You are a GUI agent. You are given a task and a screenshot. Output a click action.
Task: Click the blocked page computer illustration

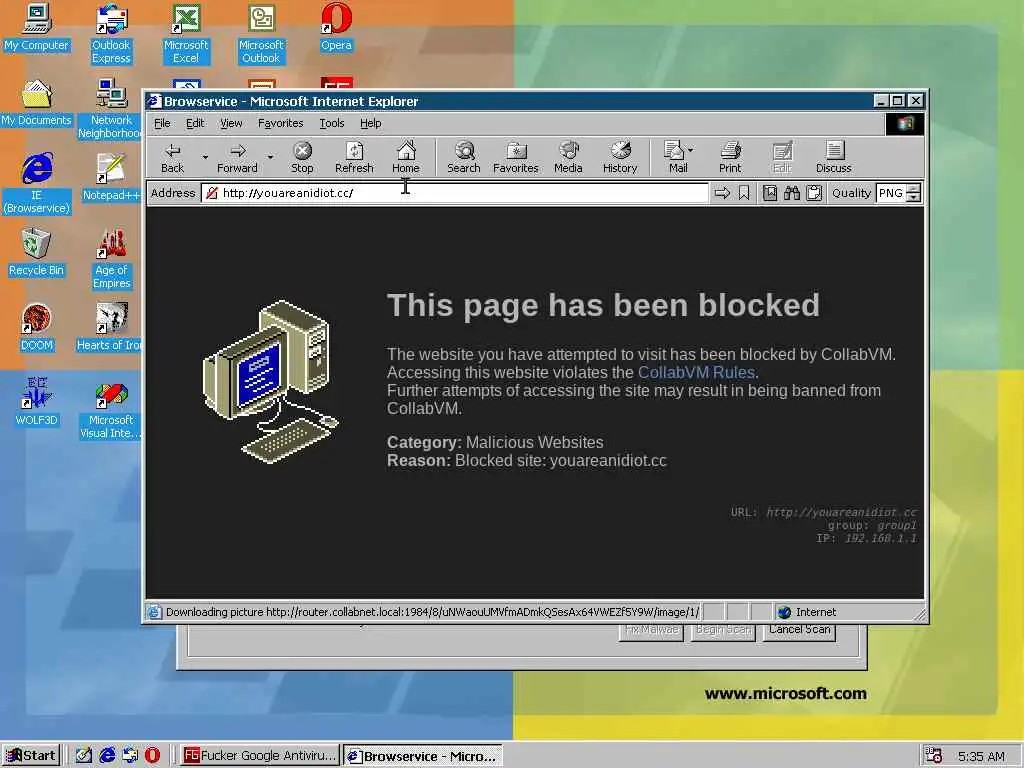point(270,381)
